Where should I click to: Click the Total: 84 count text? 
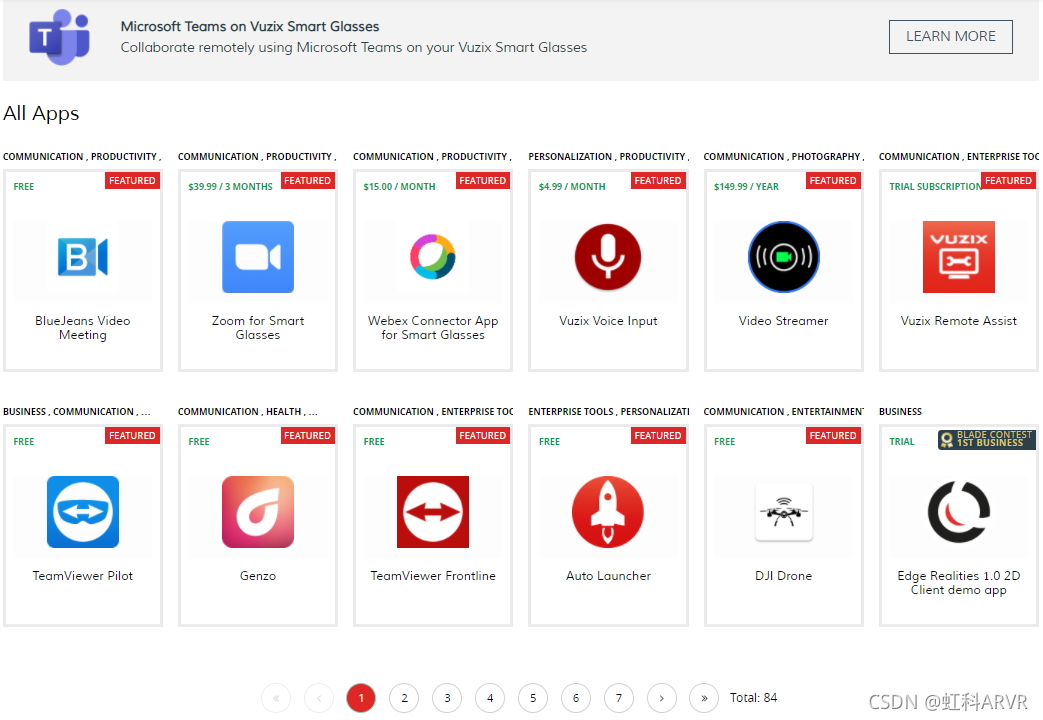(x=753, y=697)
